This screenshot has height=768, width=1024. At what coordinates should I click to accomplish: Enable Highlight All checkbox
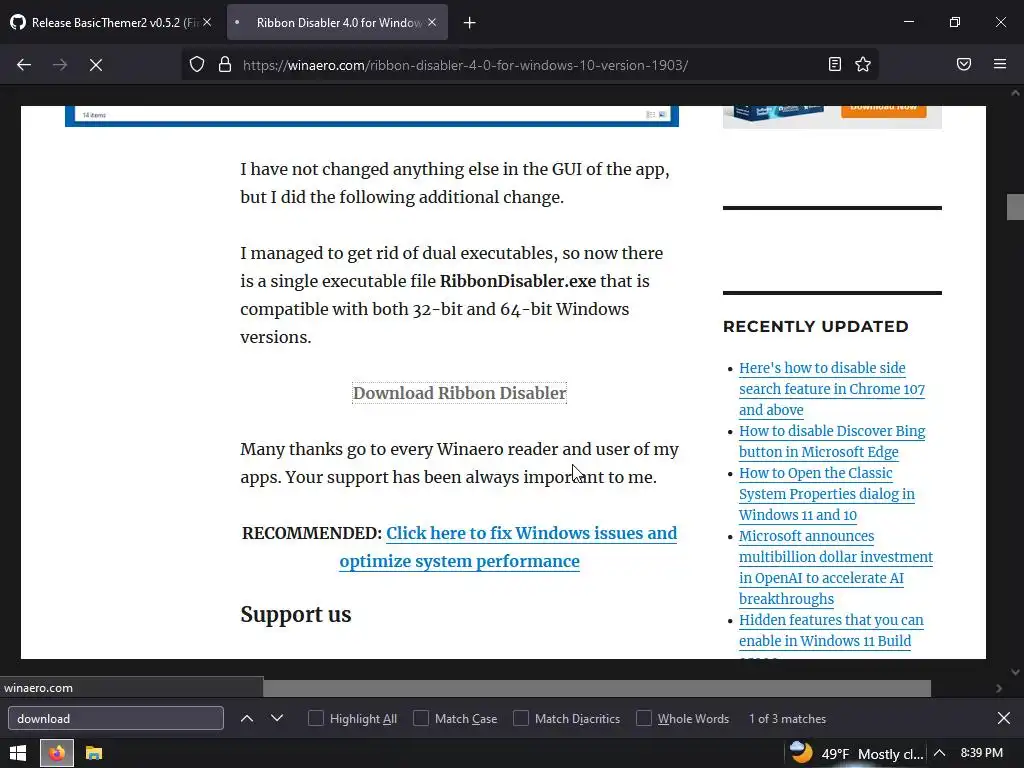[x=315, y=718]
